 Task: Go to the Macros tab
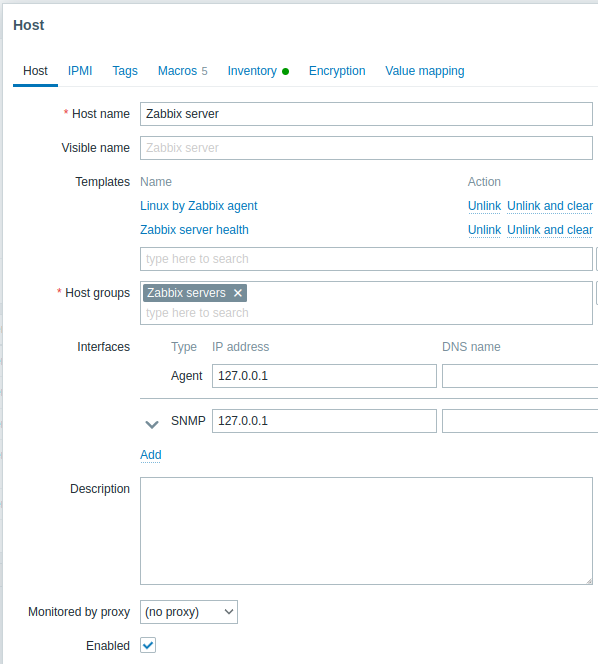183,71
